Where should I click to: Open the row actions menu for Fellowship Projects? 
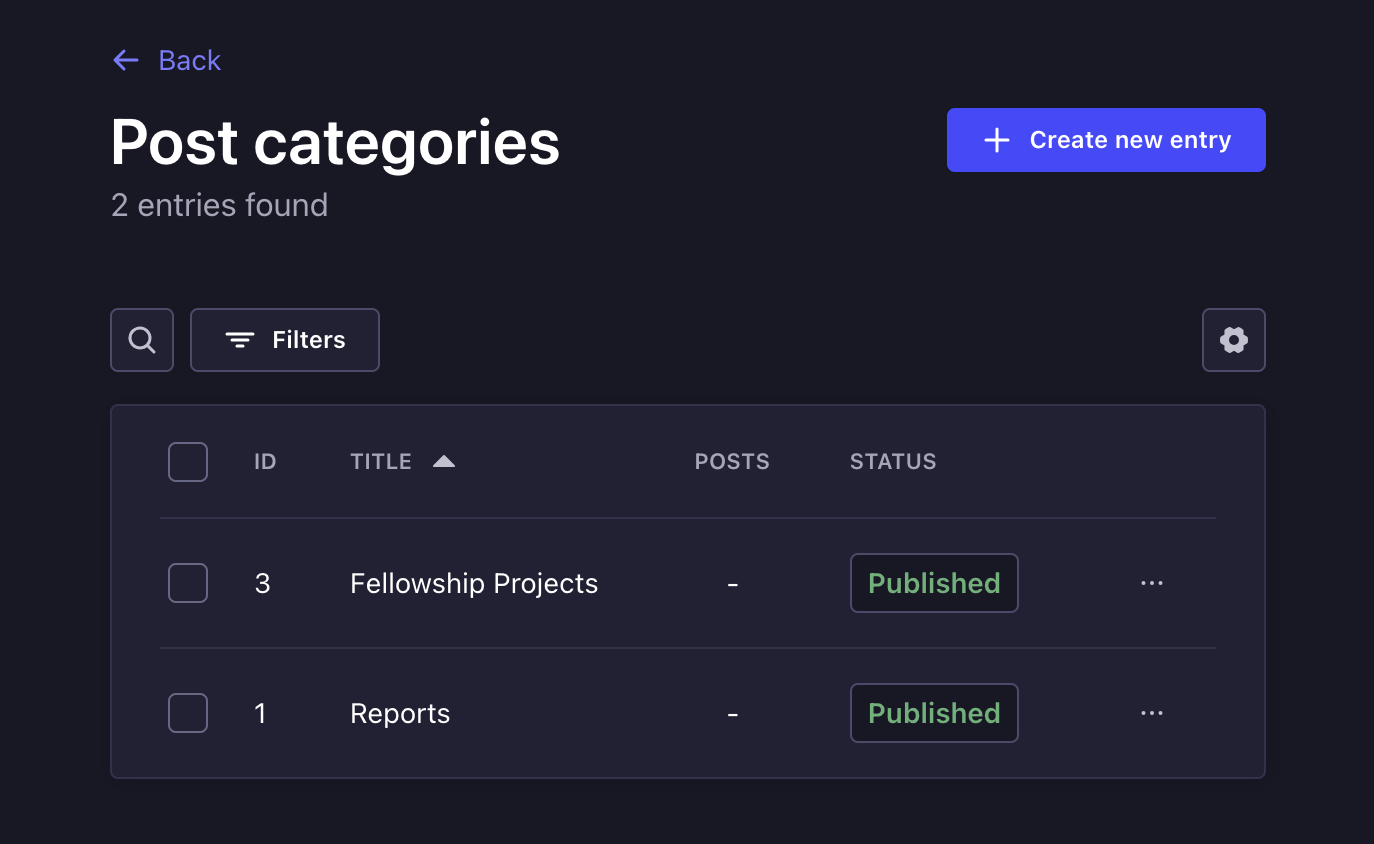[x=1151, y=583]
